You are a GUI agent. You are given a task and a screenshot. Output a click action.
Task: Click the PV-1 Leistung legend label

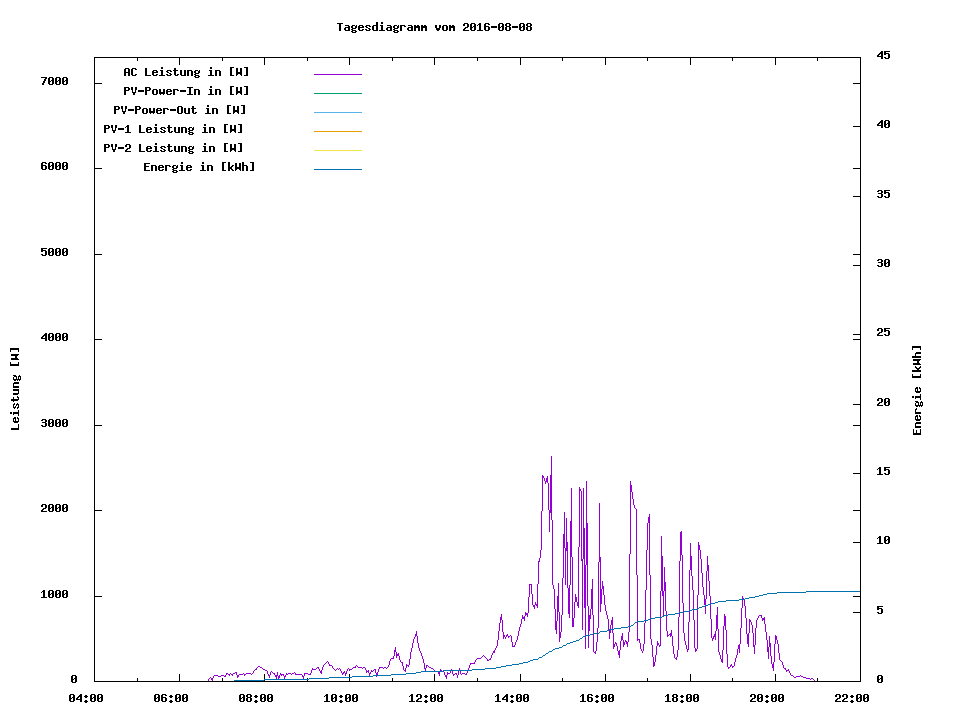point(173,129)
